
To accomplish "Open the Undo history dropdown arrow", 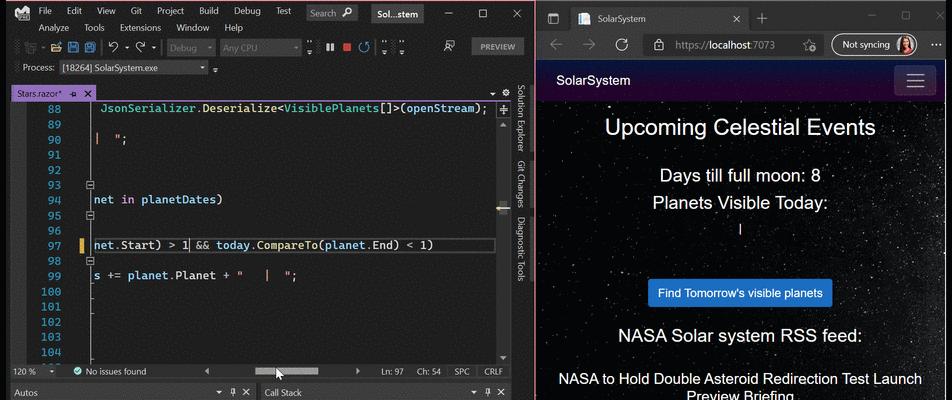I will (x=126, y=47).
